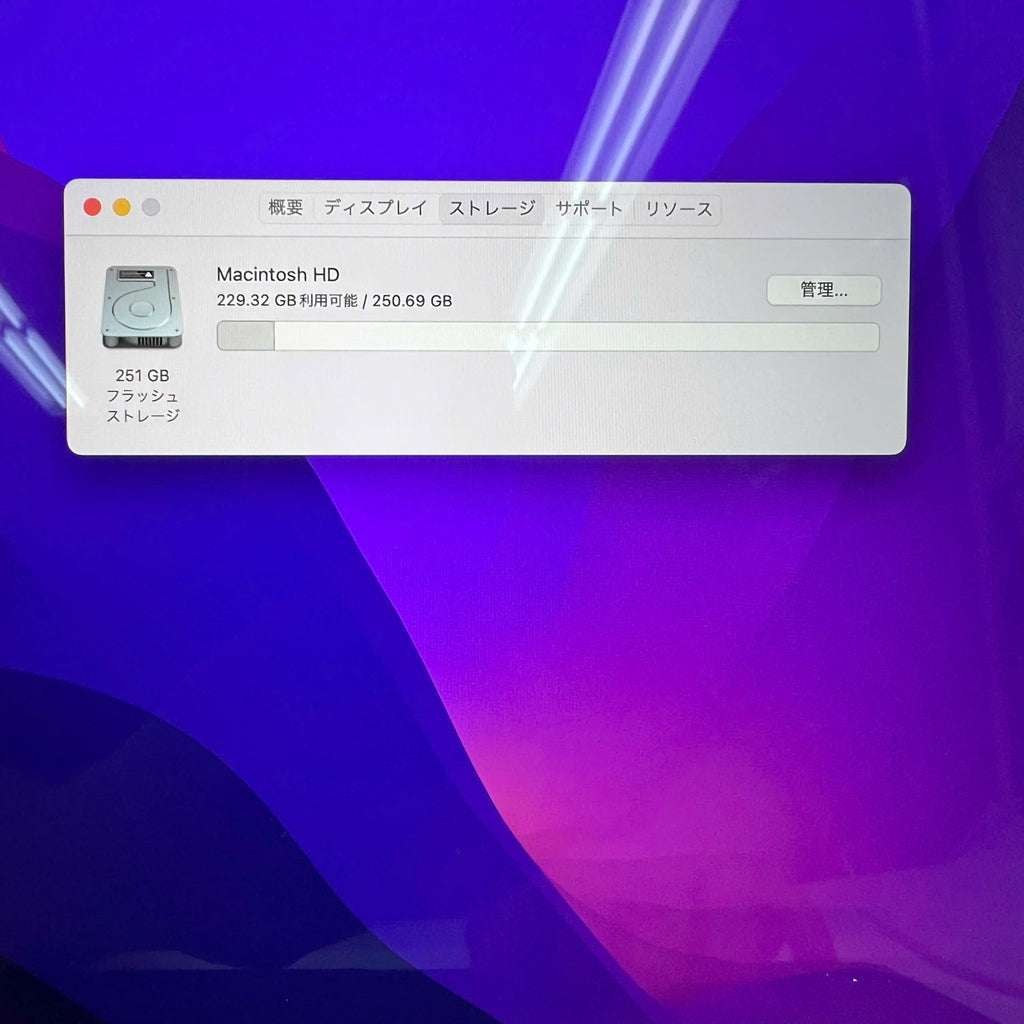This screenshot has height=1024, width=1024.
Task: Click the Macintosh HD drive icon
Action: coord(142,307)
